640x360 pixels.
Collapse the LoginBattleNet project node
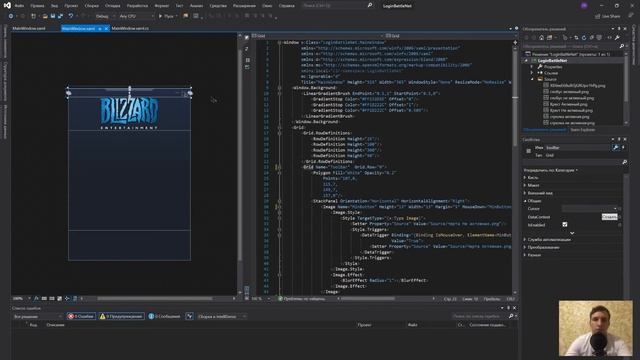pos(526,60)
